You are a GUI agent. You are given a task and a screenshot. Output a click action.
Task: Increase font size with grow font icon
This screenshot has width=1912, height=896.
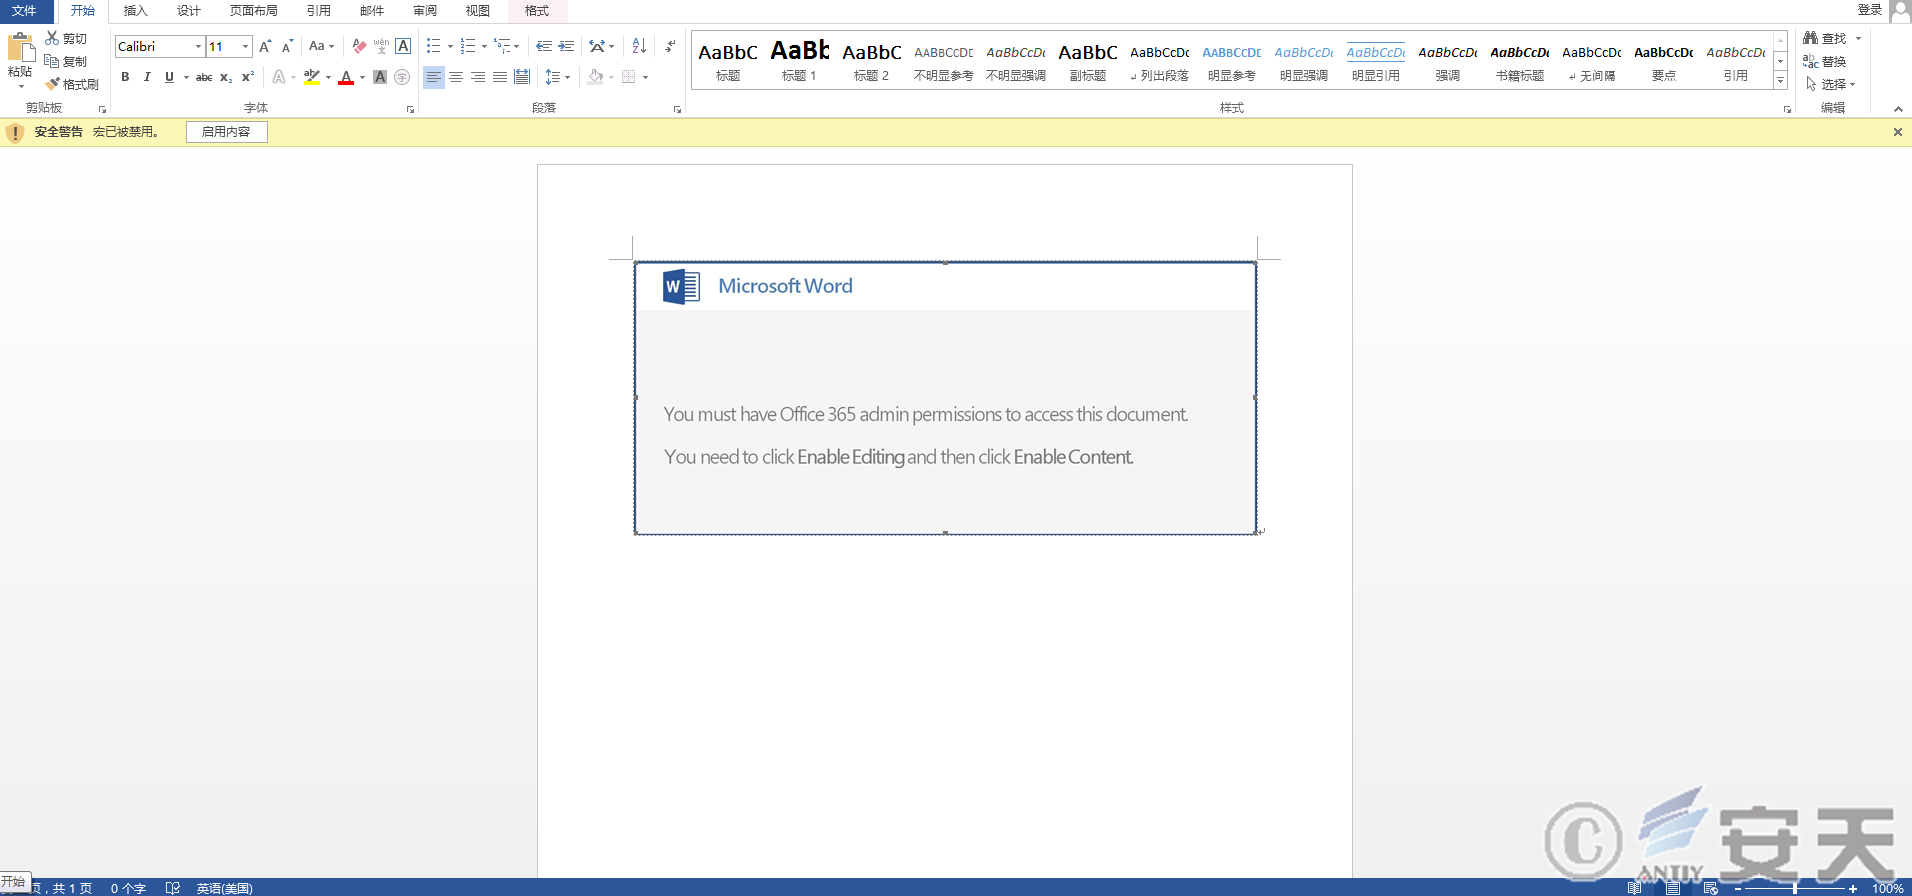click(265, 46)
